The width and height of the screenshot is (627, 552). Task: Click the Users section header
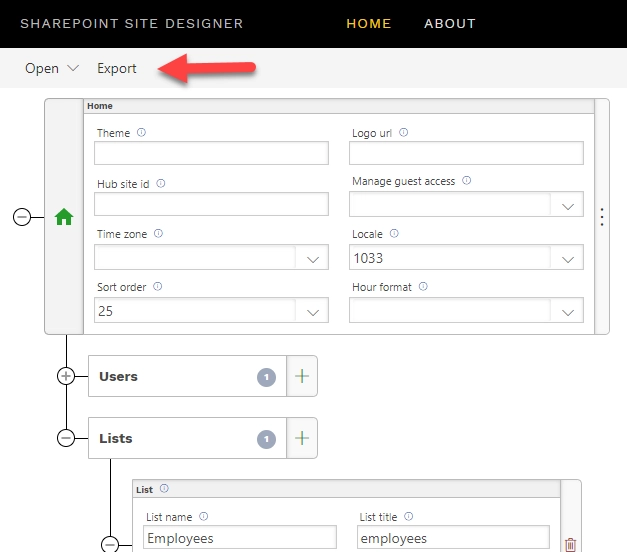188,376
